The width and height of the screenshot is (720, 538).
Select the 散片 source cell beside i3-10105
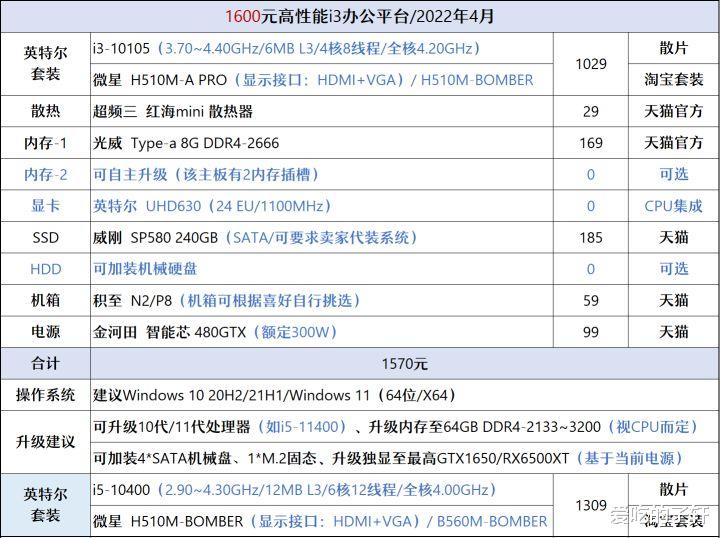click(x=673, y=48)
